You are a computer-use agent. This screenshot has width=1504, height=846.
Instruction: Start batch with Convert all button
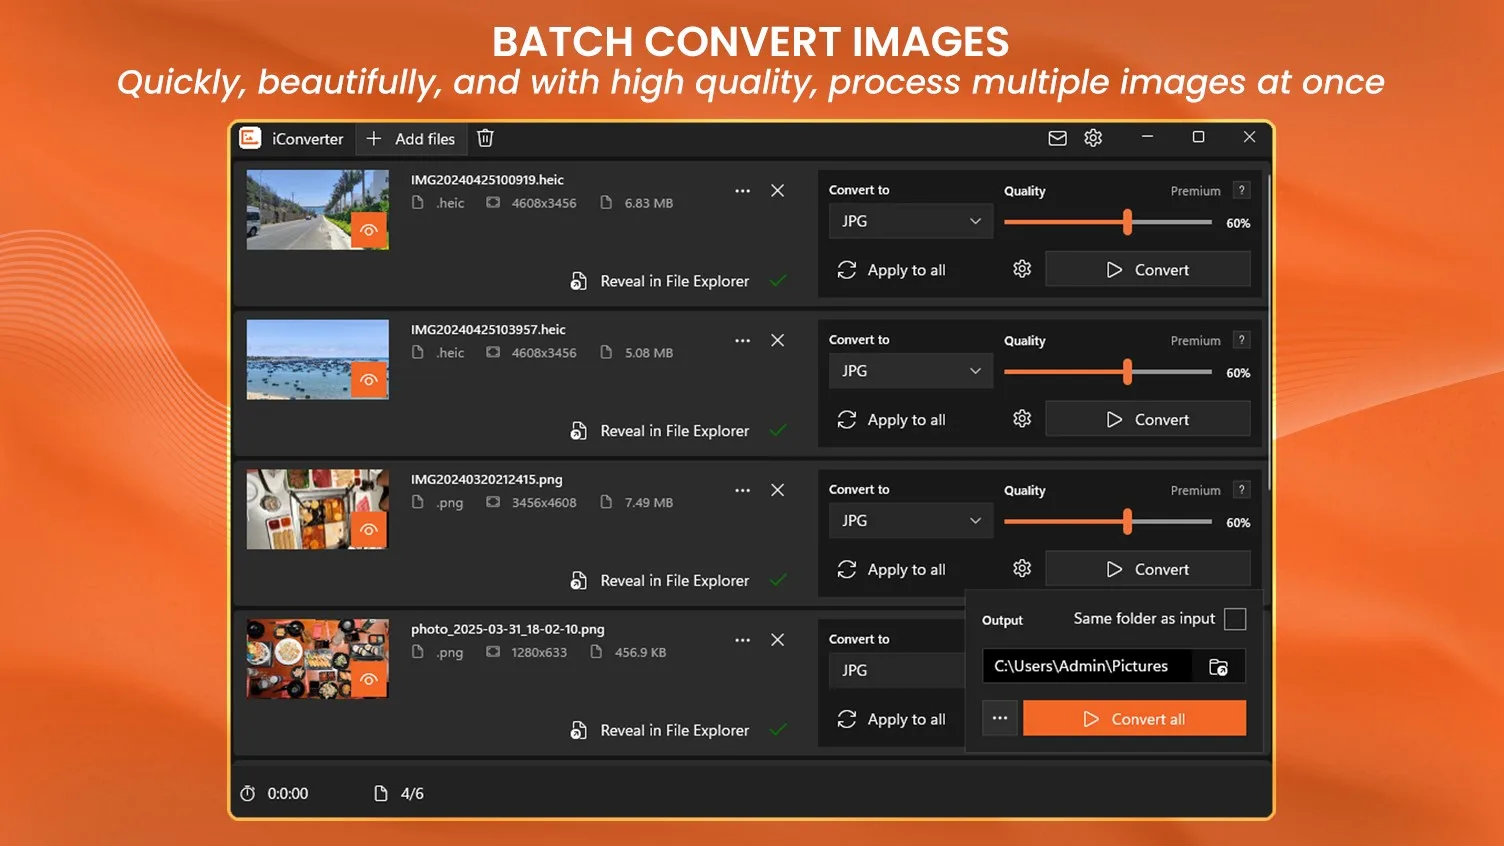coord(1135,718)
